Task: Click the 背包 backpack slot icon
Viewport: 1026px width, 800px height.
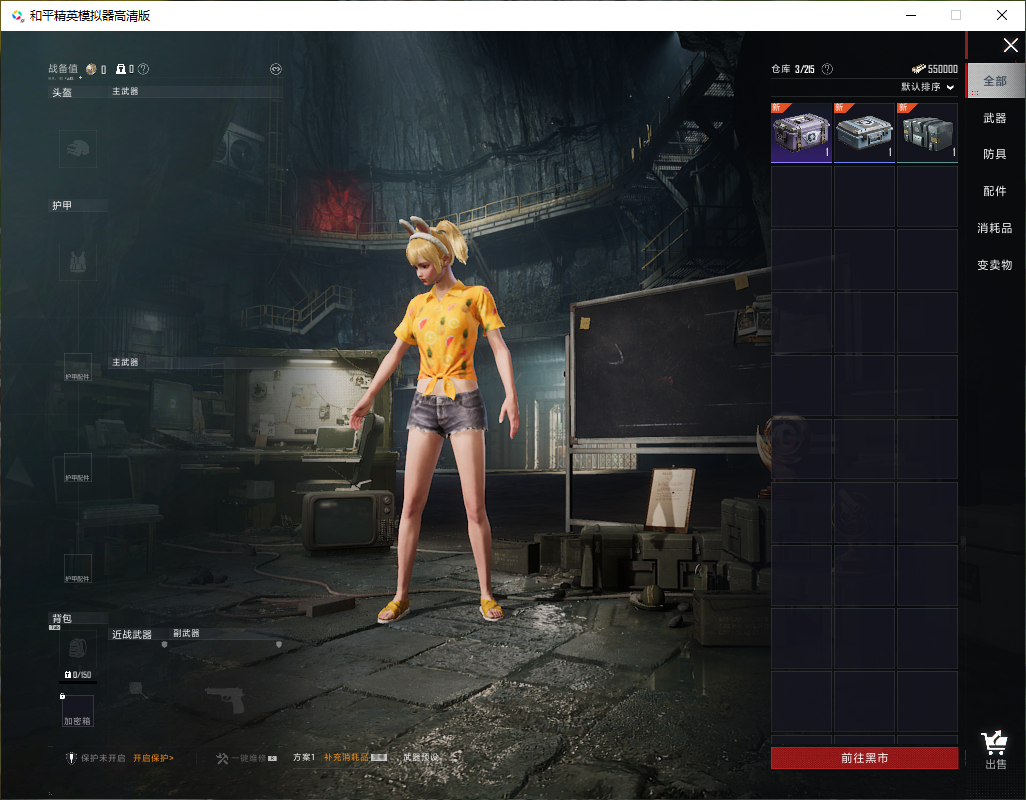Action: (x=78, y=648)
